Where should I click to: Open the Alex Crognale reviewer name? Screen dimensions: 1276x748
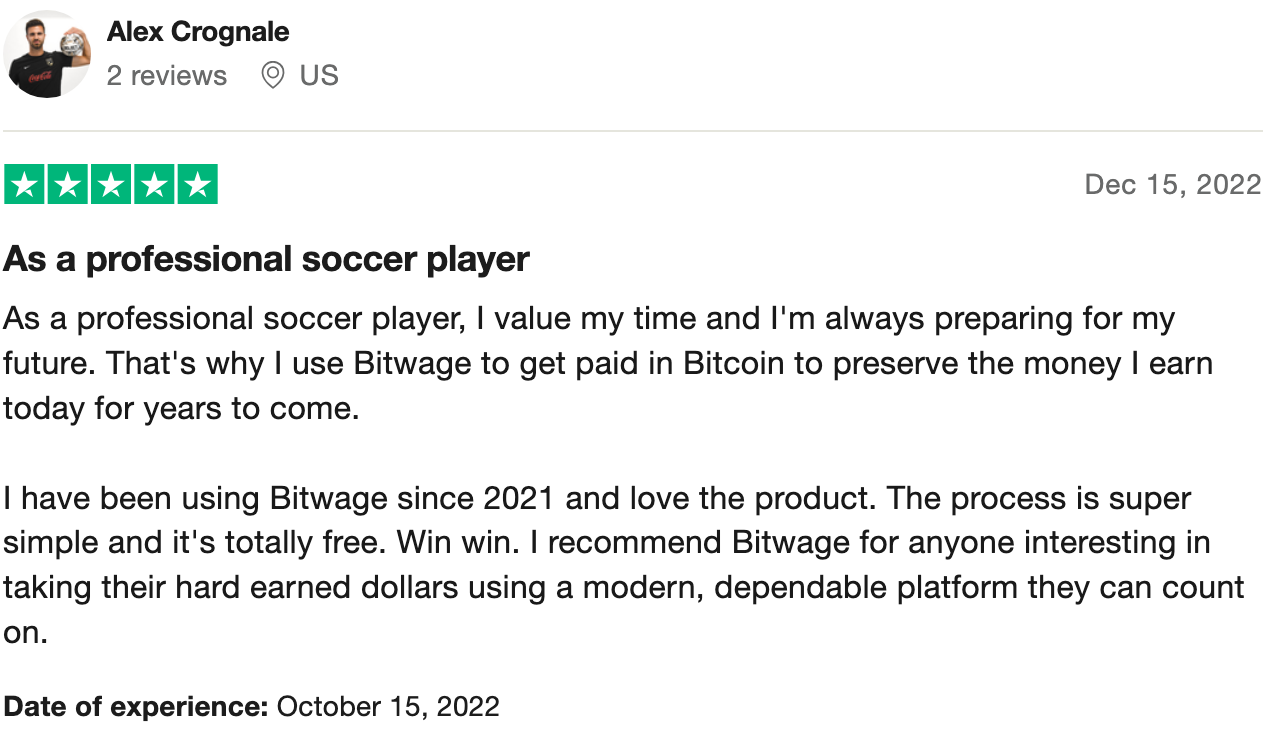[x=198, y=32]
